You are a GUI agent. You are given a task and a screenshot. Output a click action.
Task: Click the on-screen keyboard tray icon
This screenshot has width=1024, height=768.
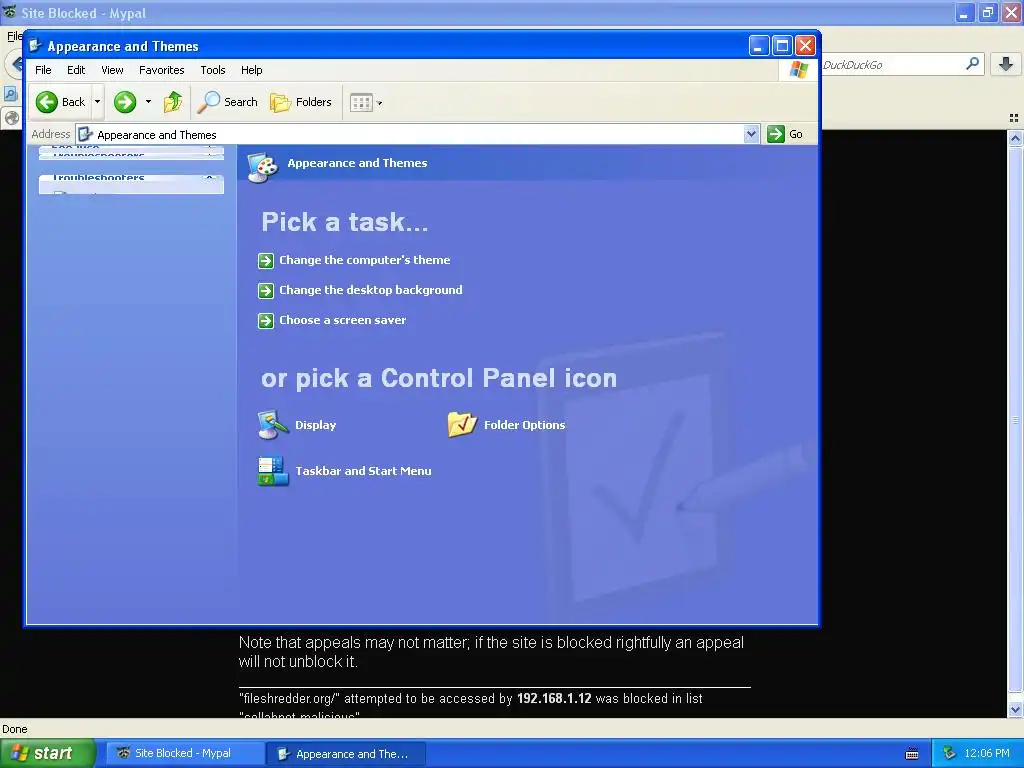pos(912,754)
